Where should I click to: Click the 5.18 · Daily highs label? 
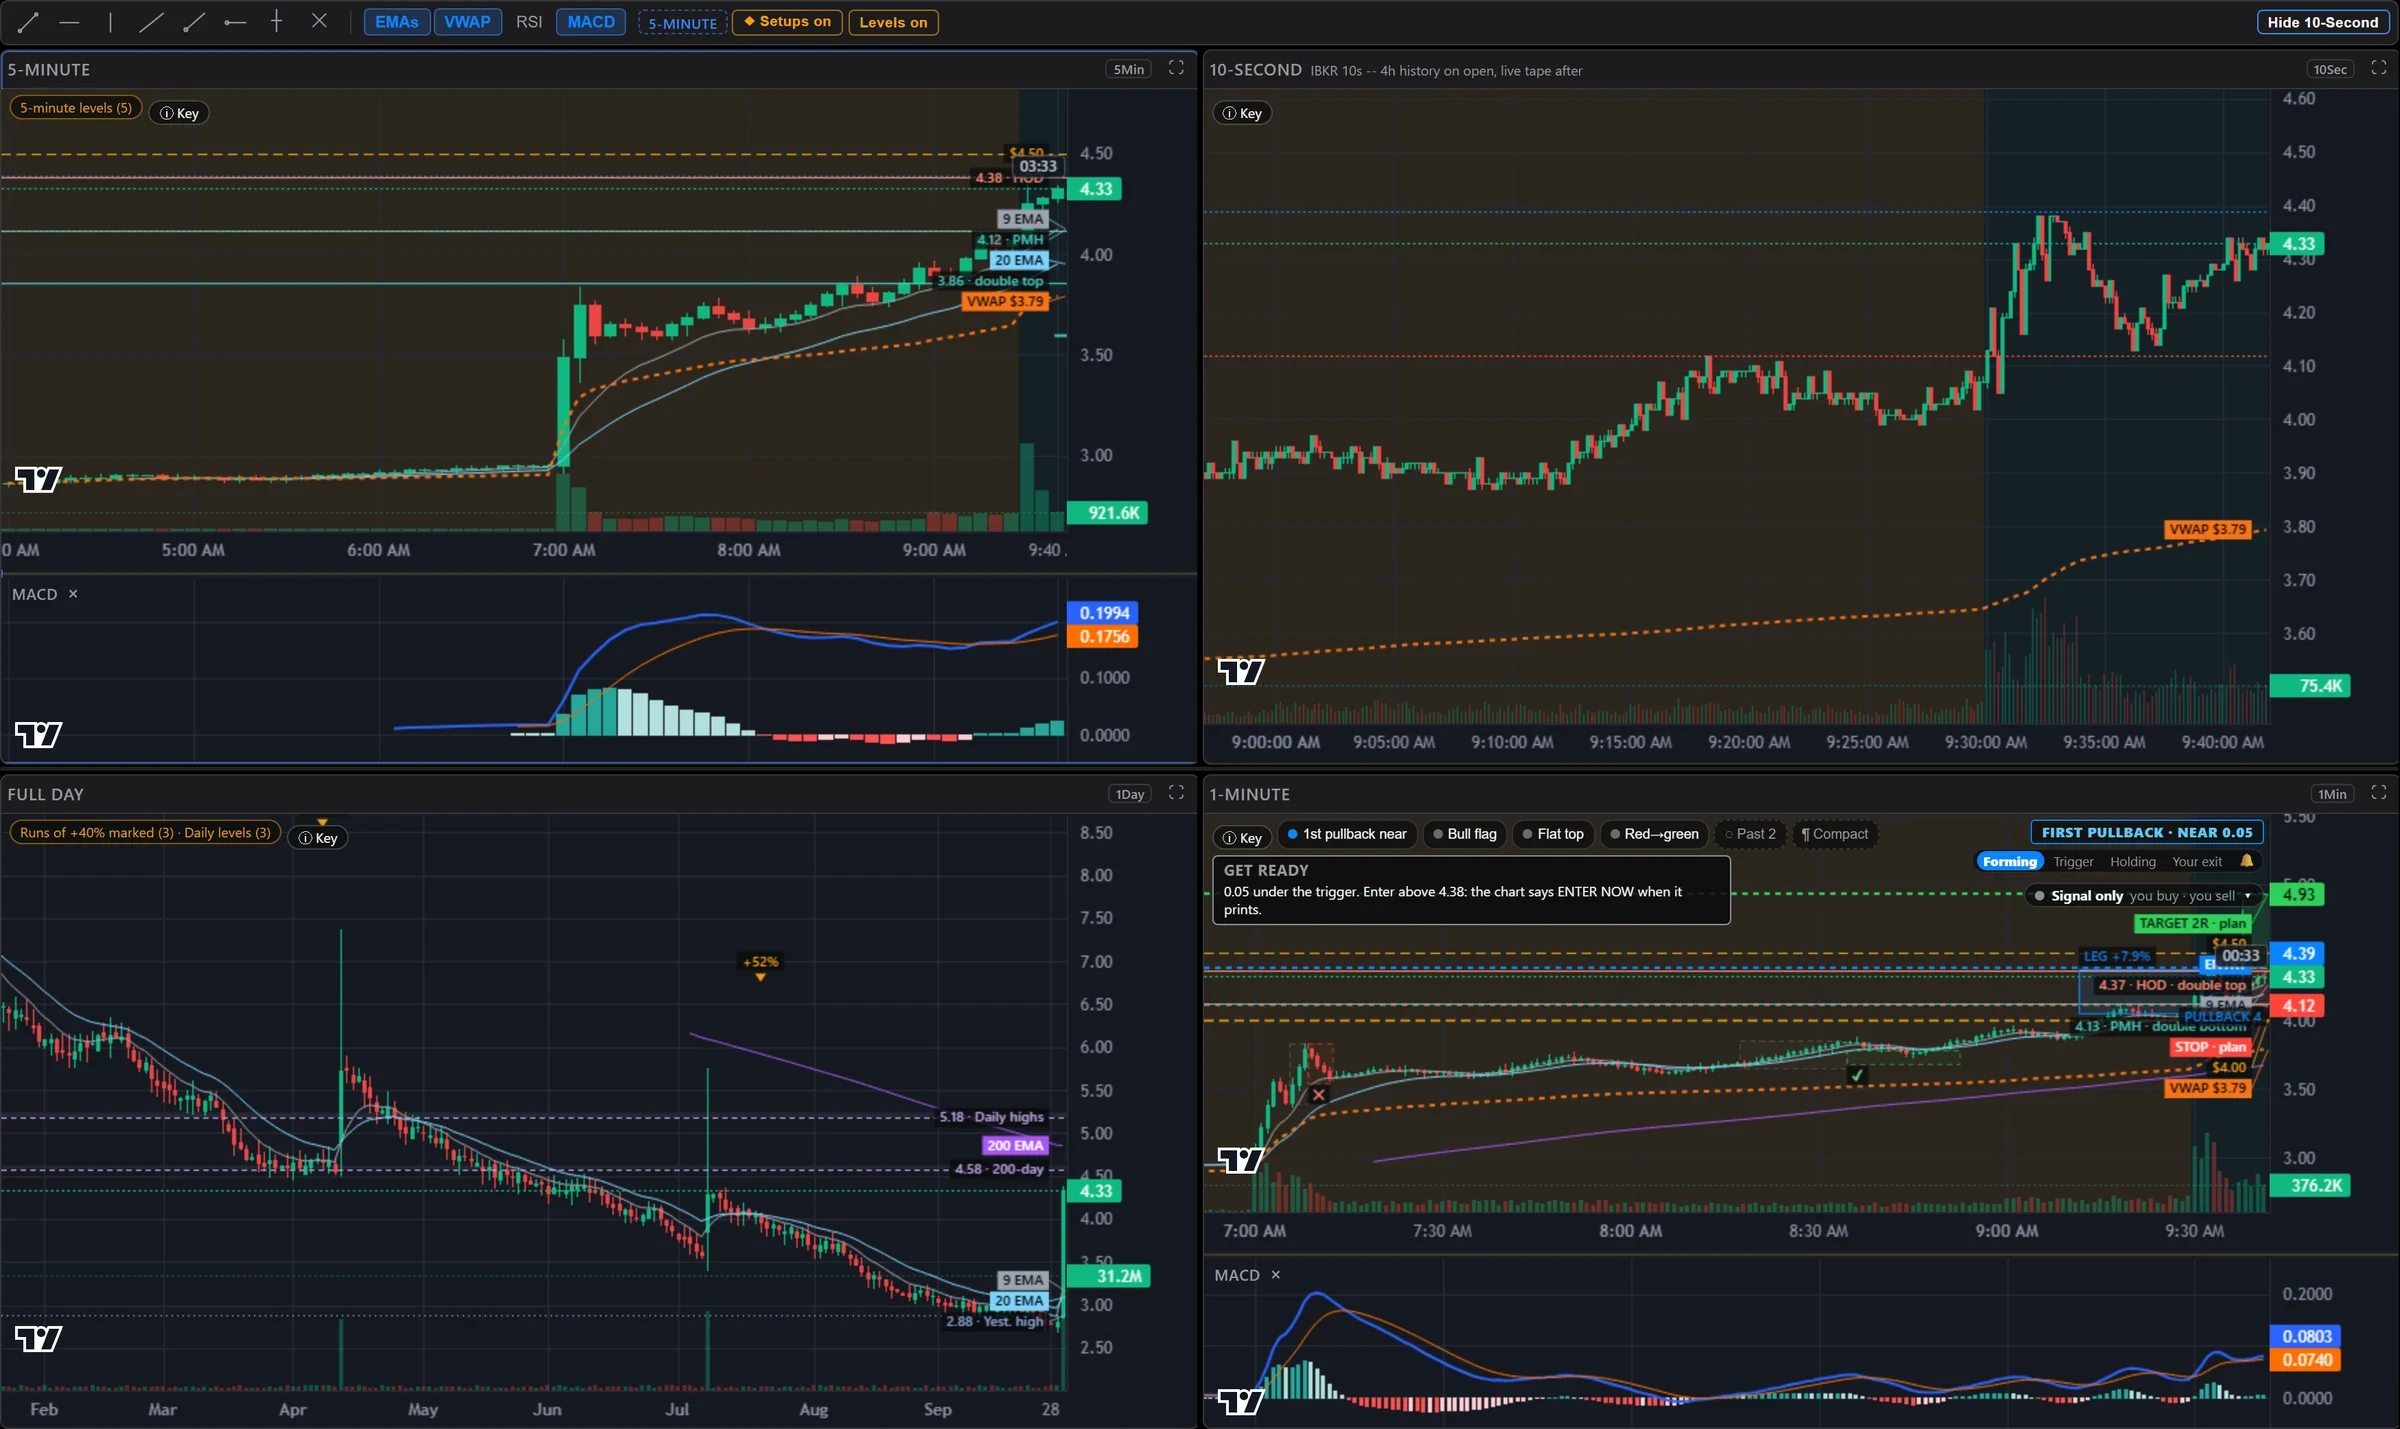(991, 1117)
